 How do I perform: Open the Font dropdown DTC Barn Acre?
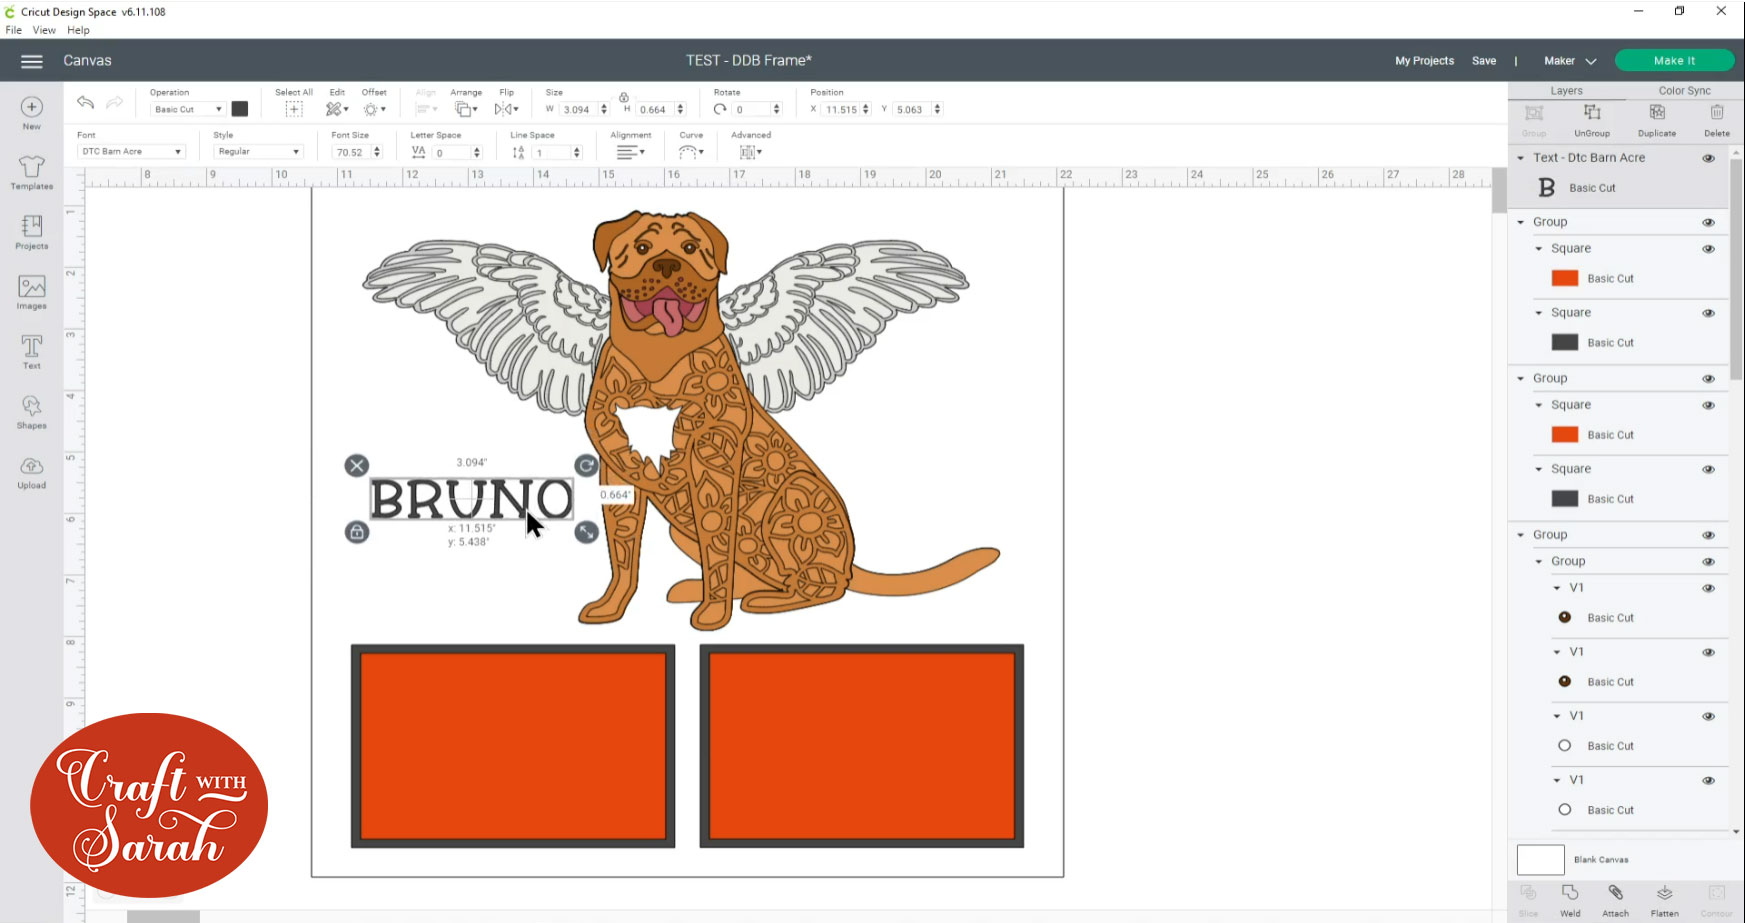pos(131,152)
